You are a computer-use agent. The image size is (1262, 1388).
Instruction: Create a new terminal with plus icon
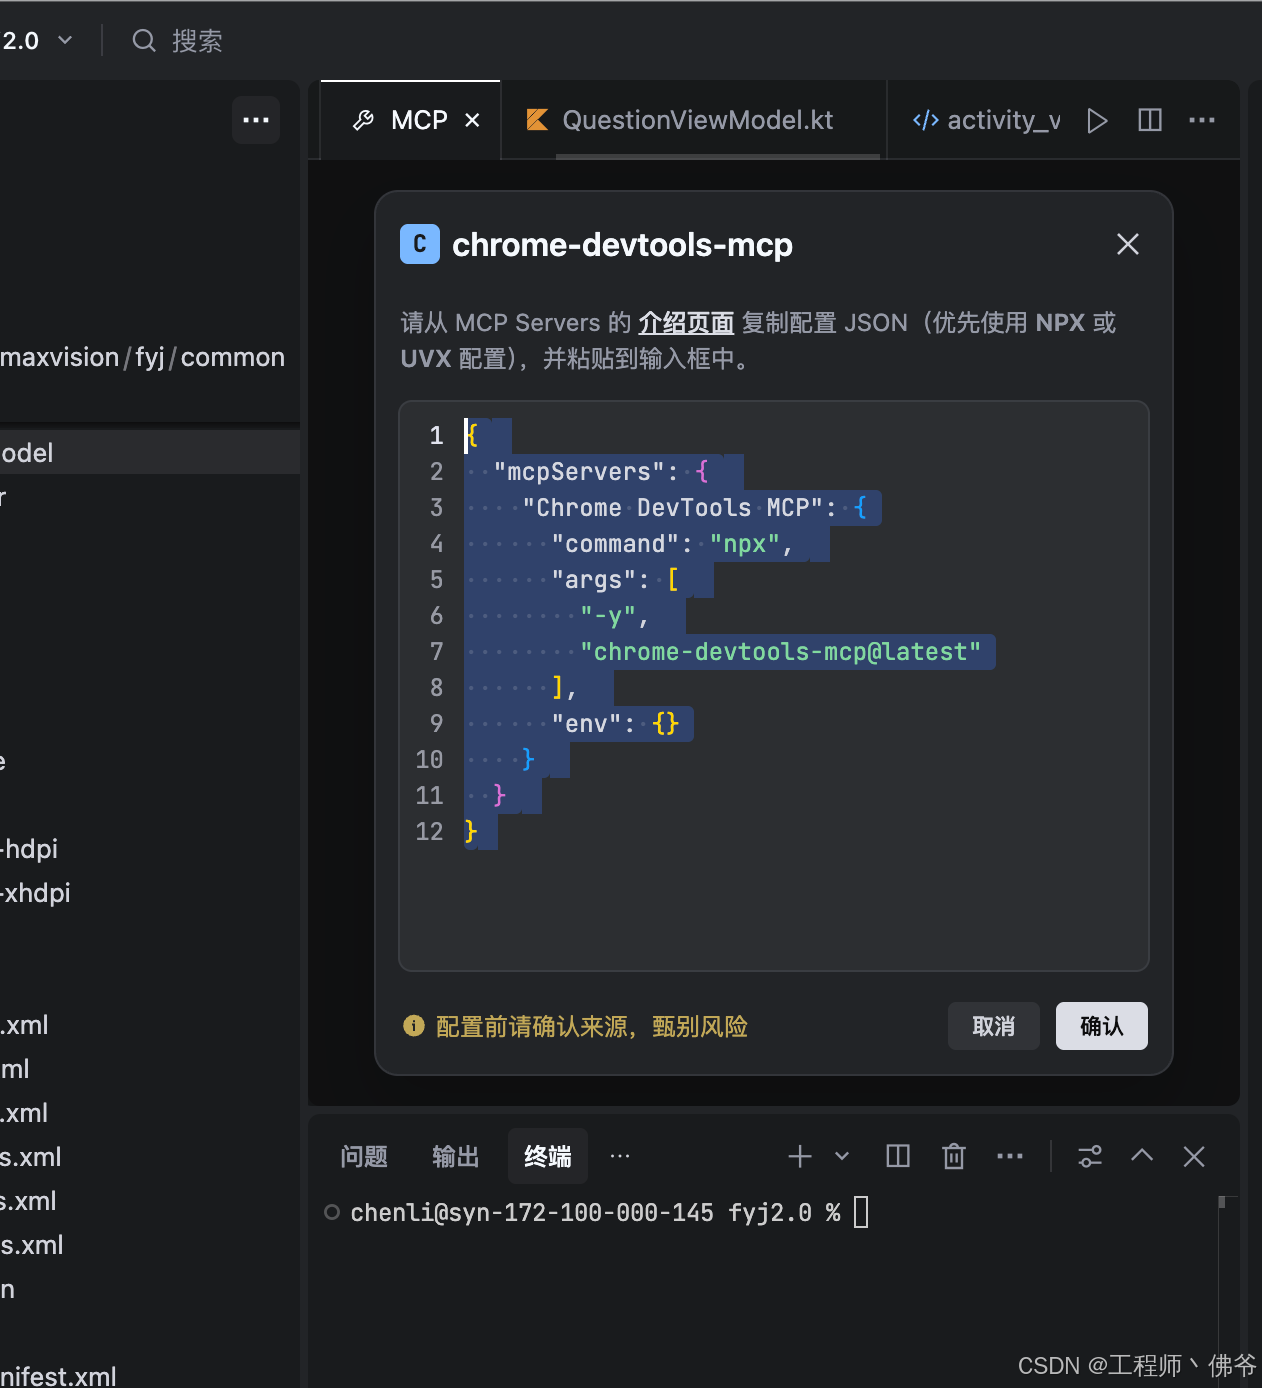[x=800, y=1157]
